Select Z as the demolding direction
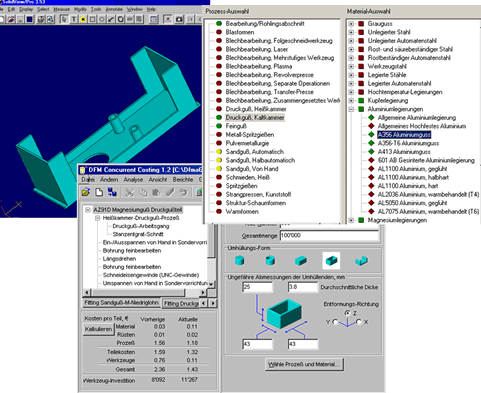 tap(347, 313)
